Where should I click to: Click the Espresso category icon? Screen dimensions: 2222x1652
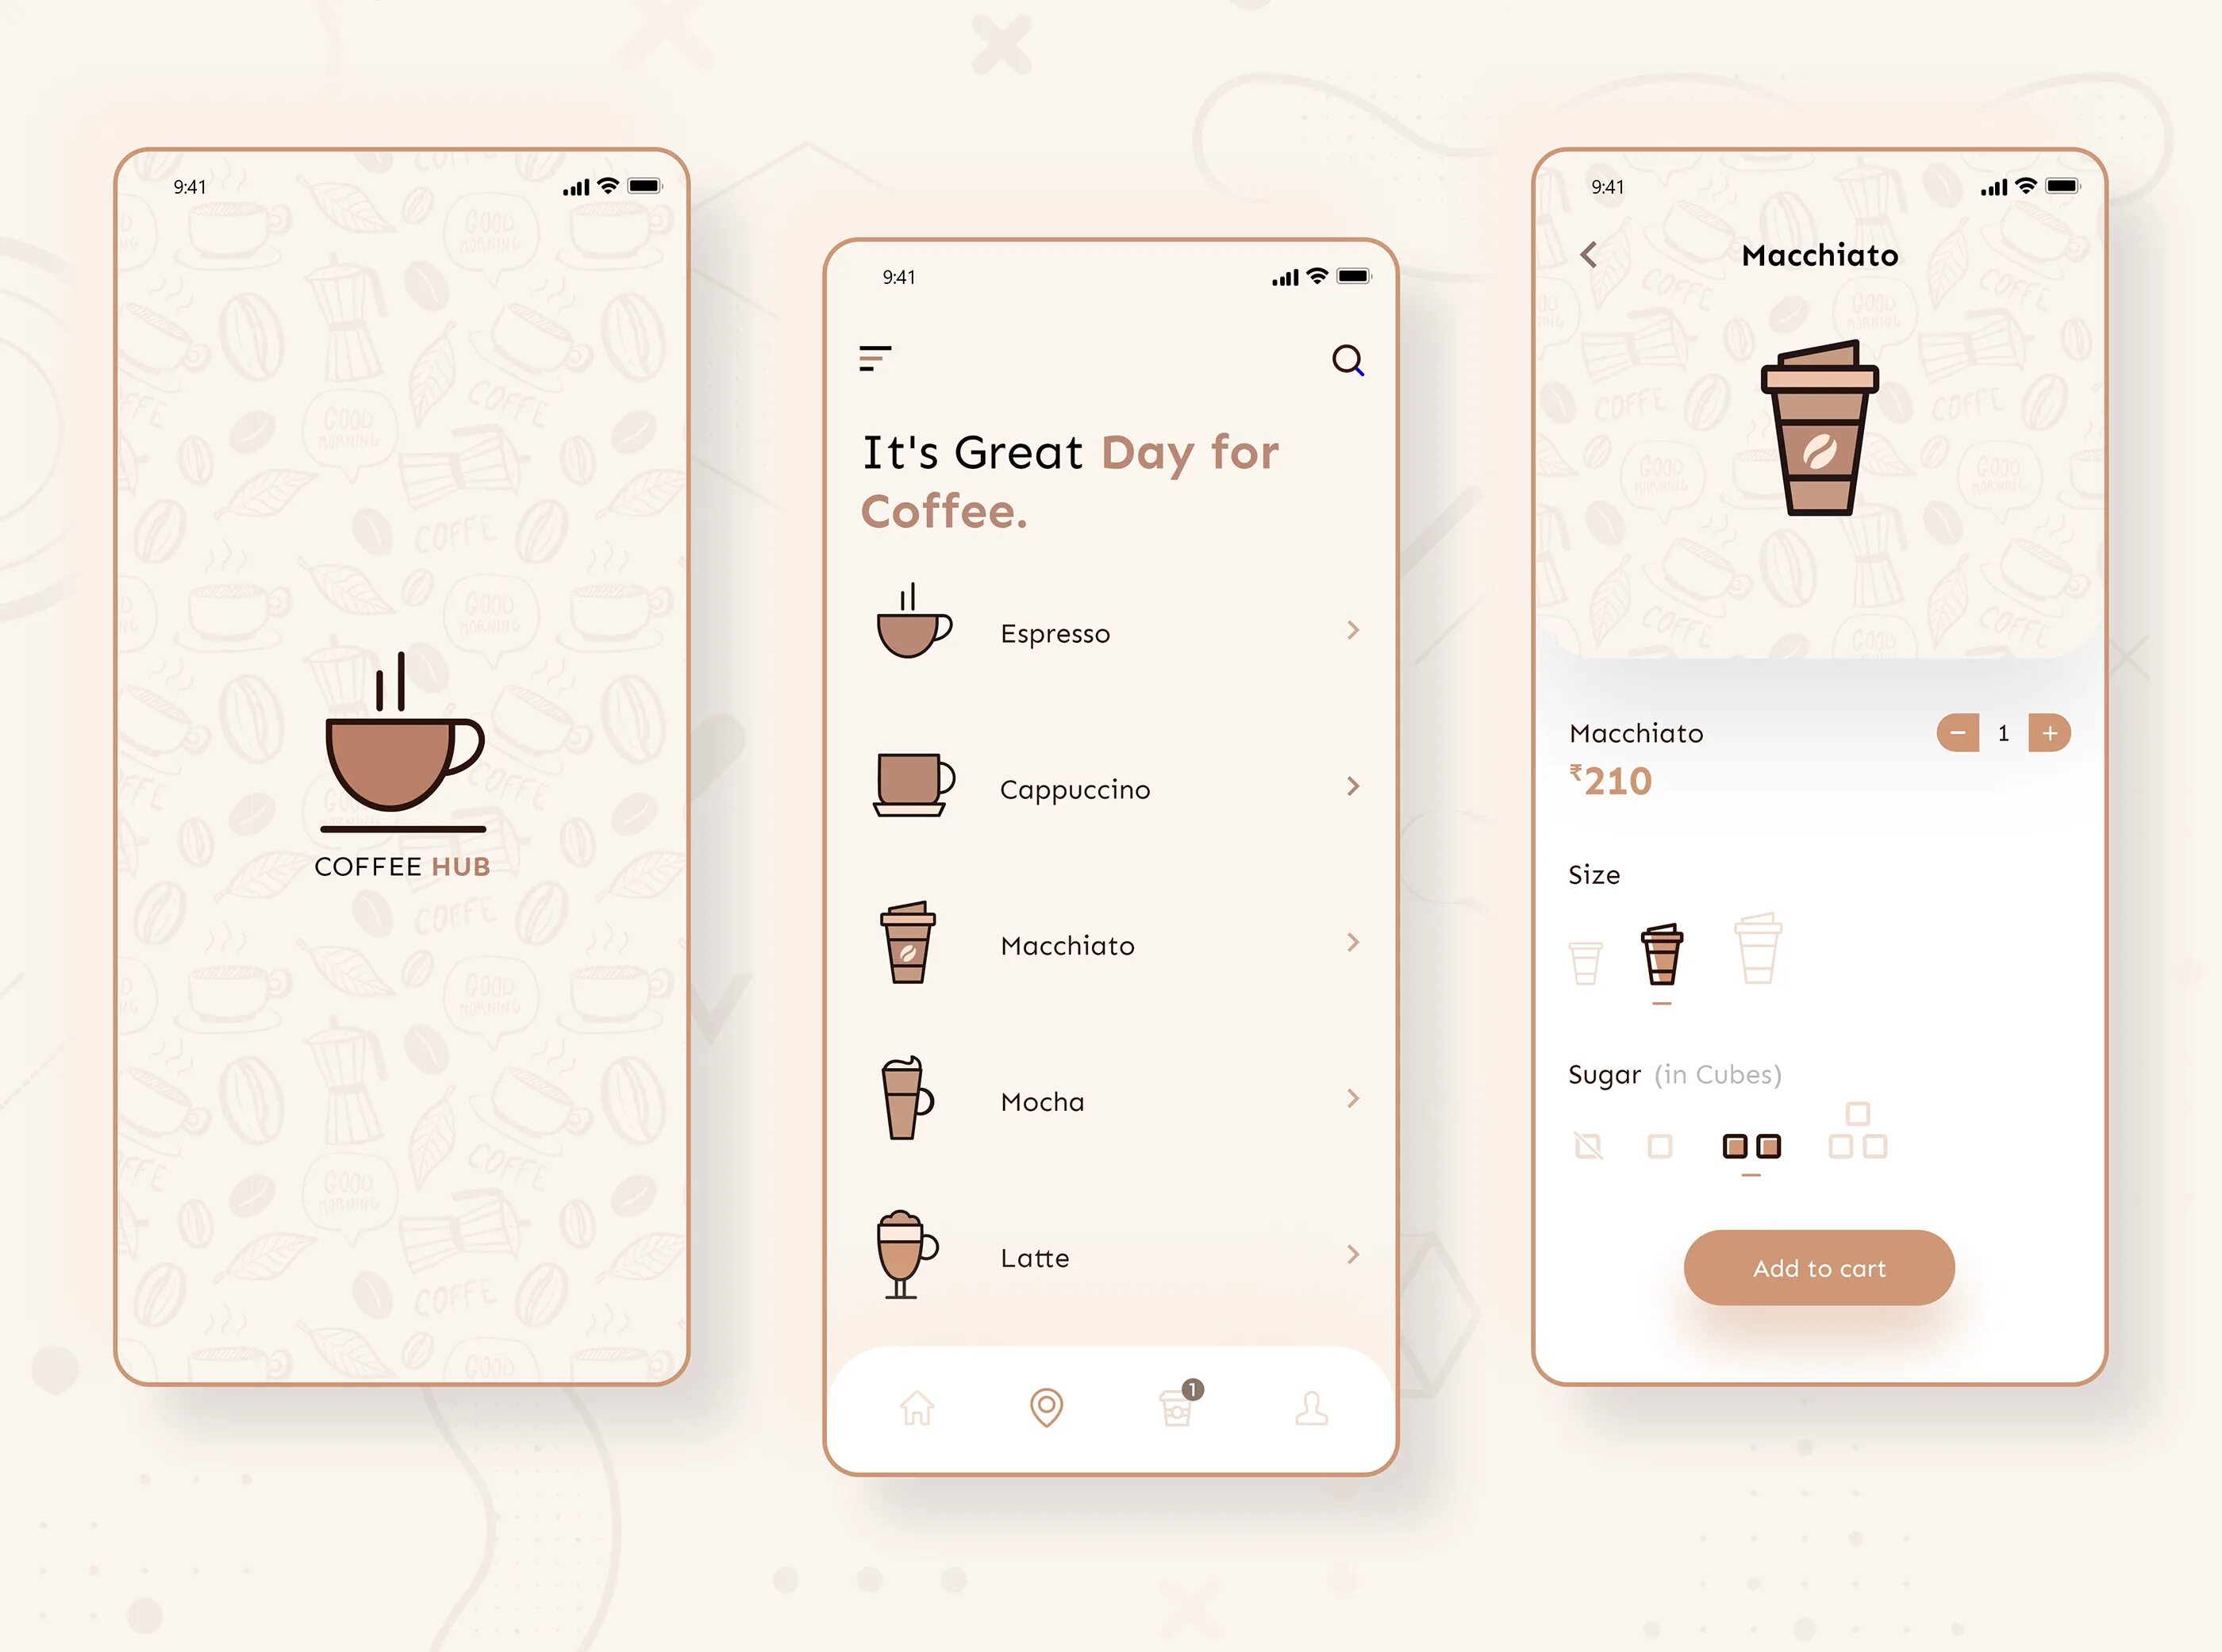coord(909,628)
